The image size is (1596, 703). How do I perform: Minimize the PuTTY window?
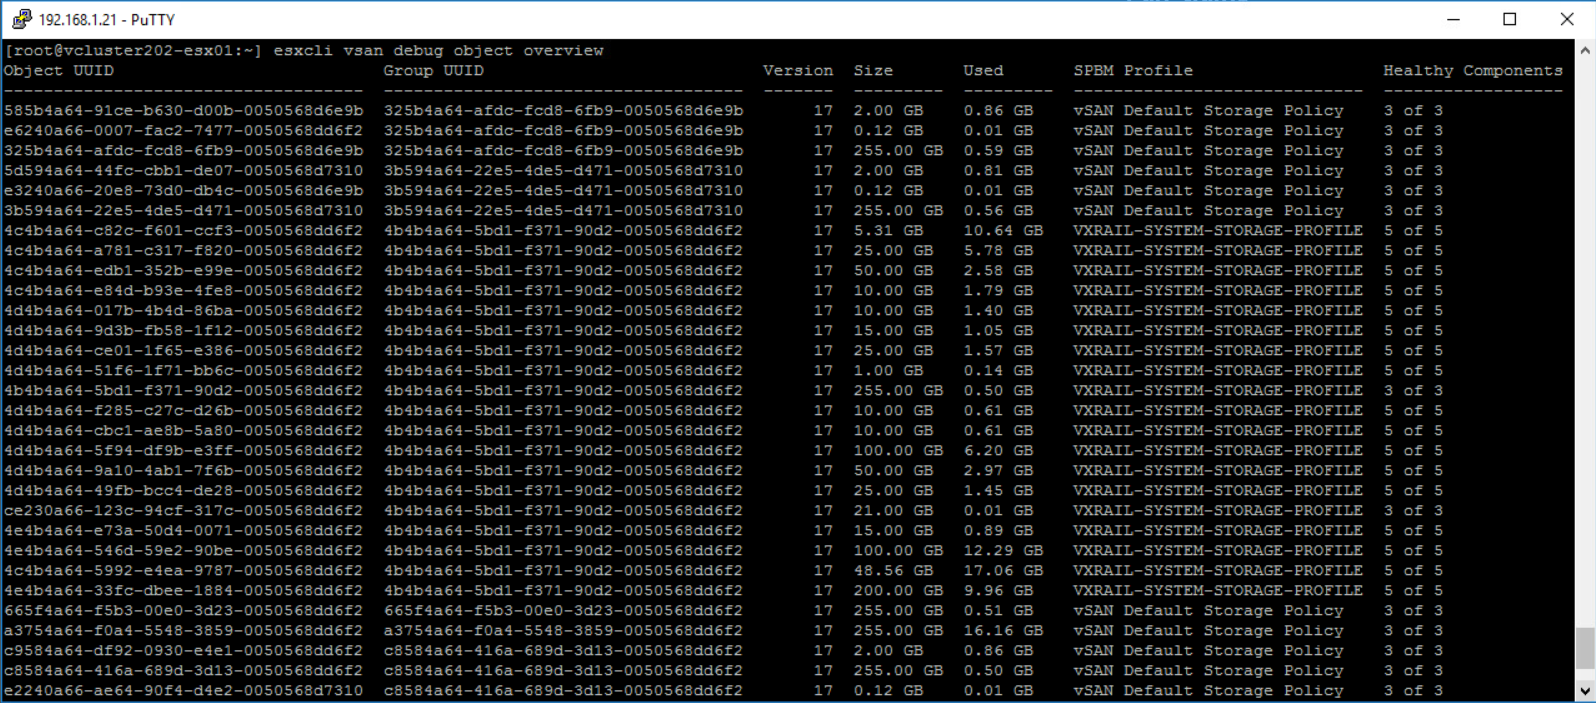pos(1454,19)
